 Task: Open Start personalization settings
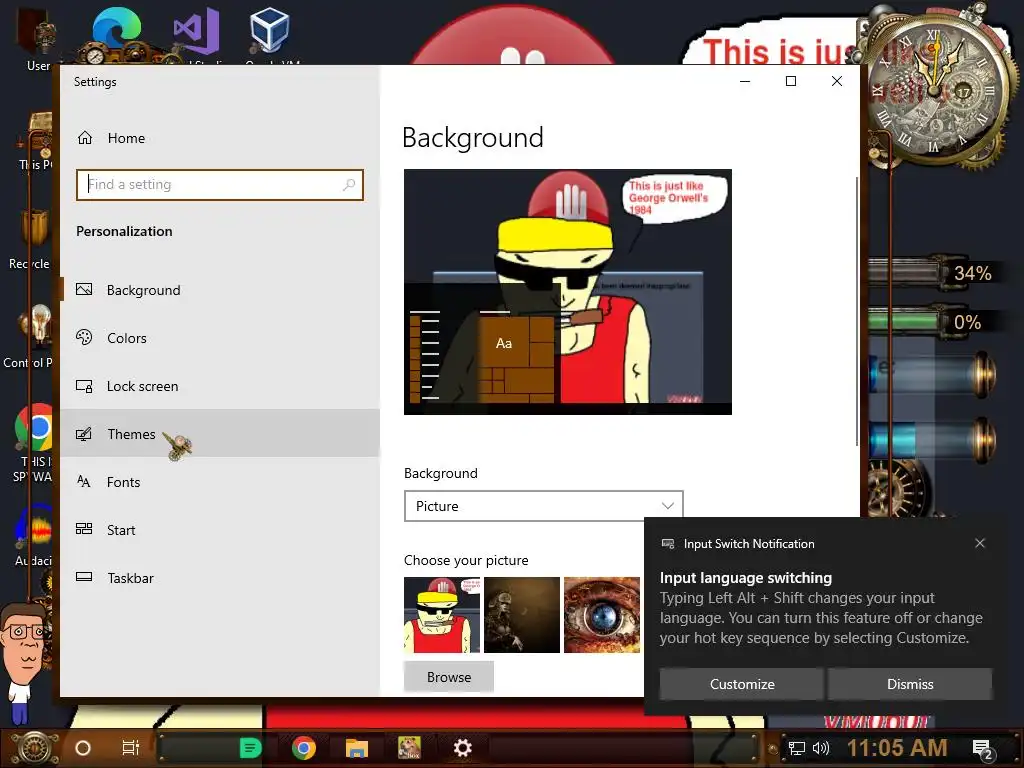(220, 530)
